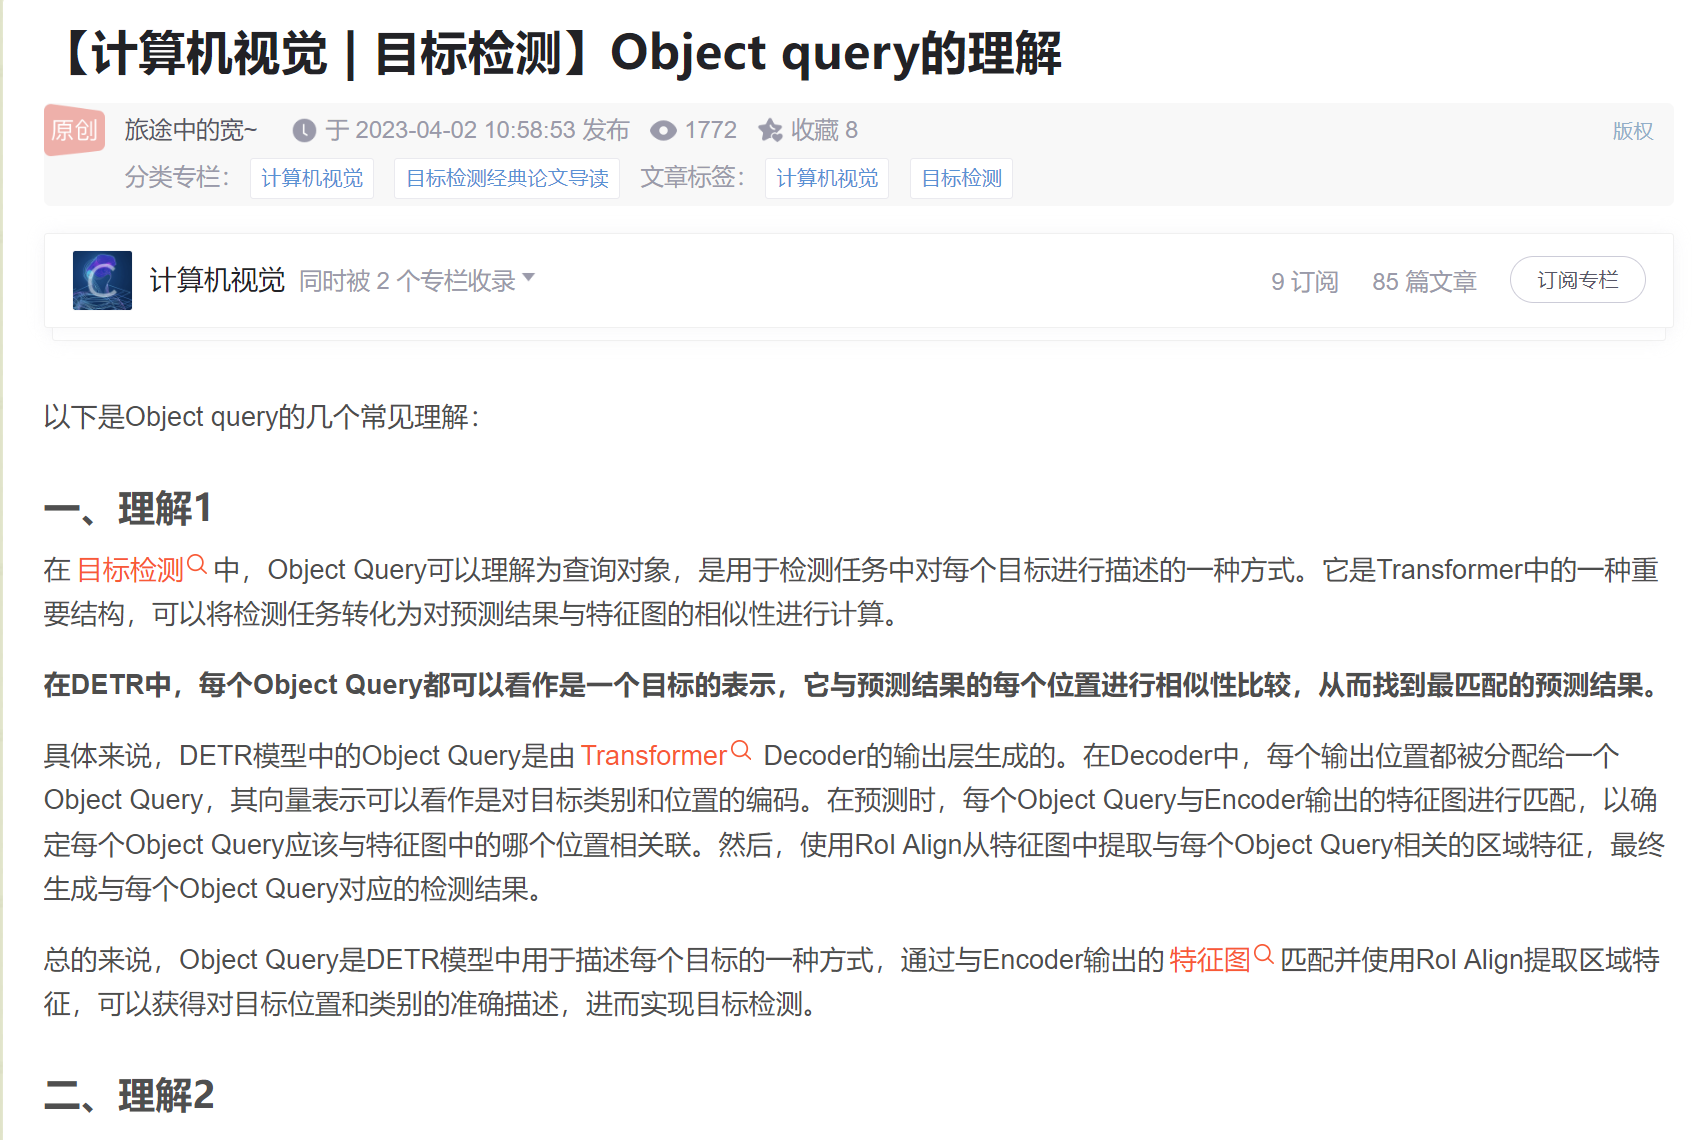Open 计算机视觉 category column tag

(x=312, y=178)
